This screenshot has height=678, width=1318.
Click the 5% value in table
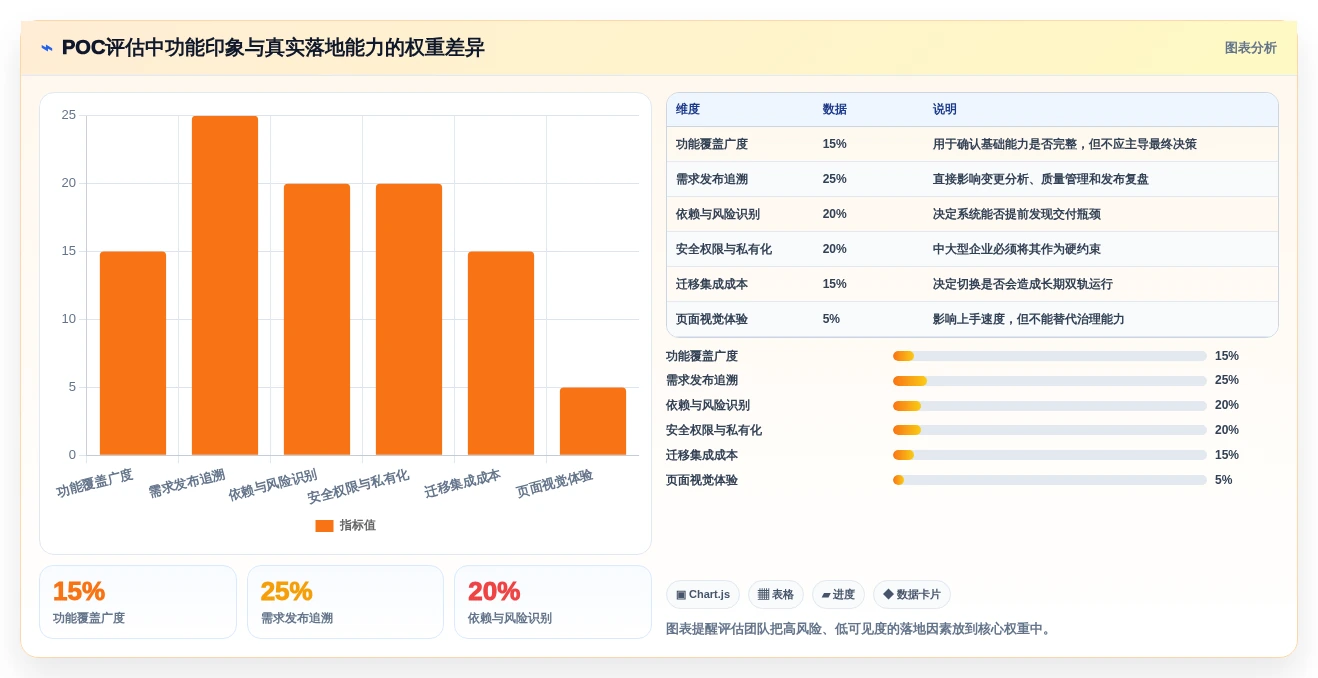(831, 319)
